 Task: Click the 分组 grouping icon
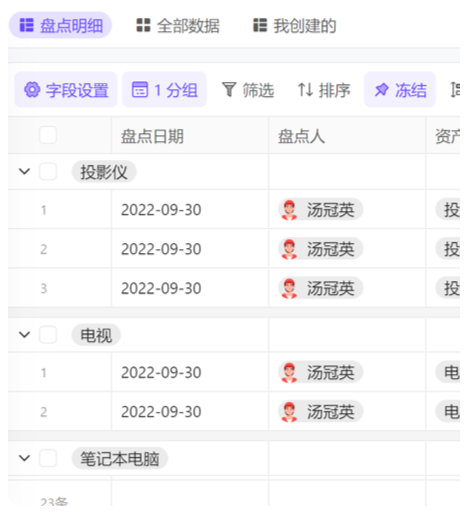[x=140, y=90]
